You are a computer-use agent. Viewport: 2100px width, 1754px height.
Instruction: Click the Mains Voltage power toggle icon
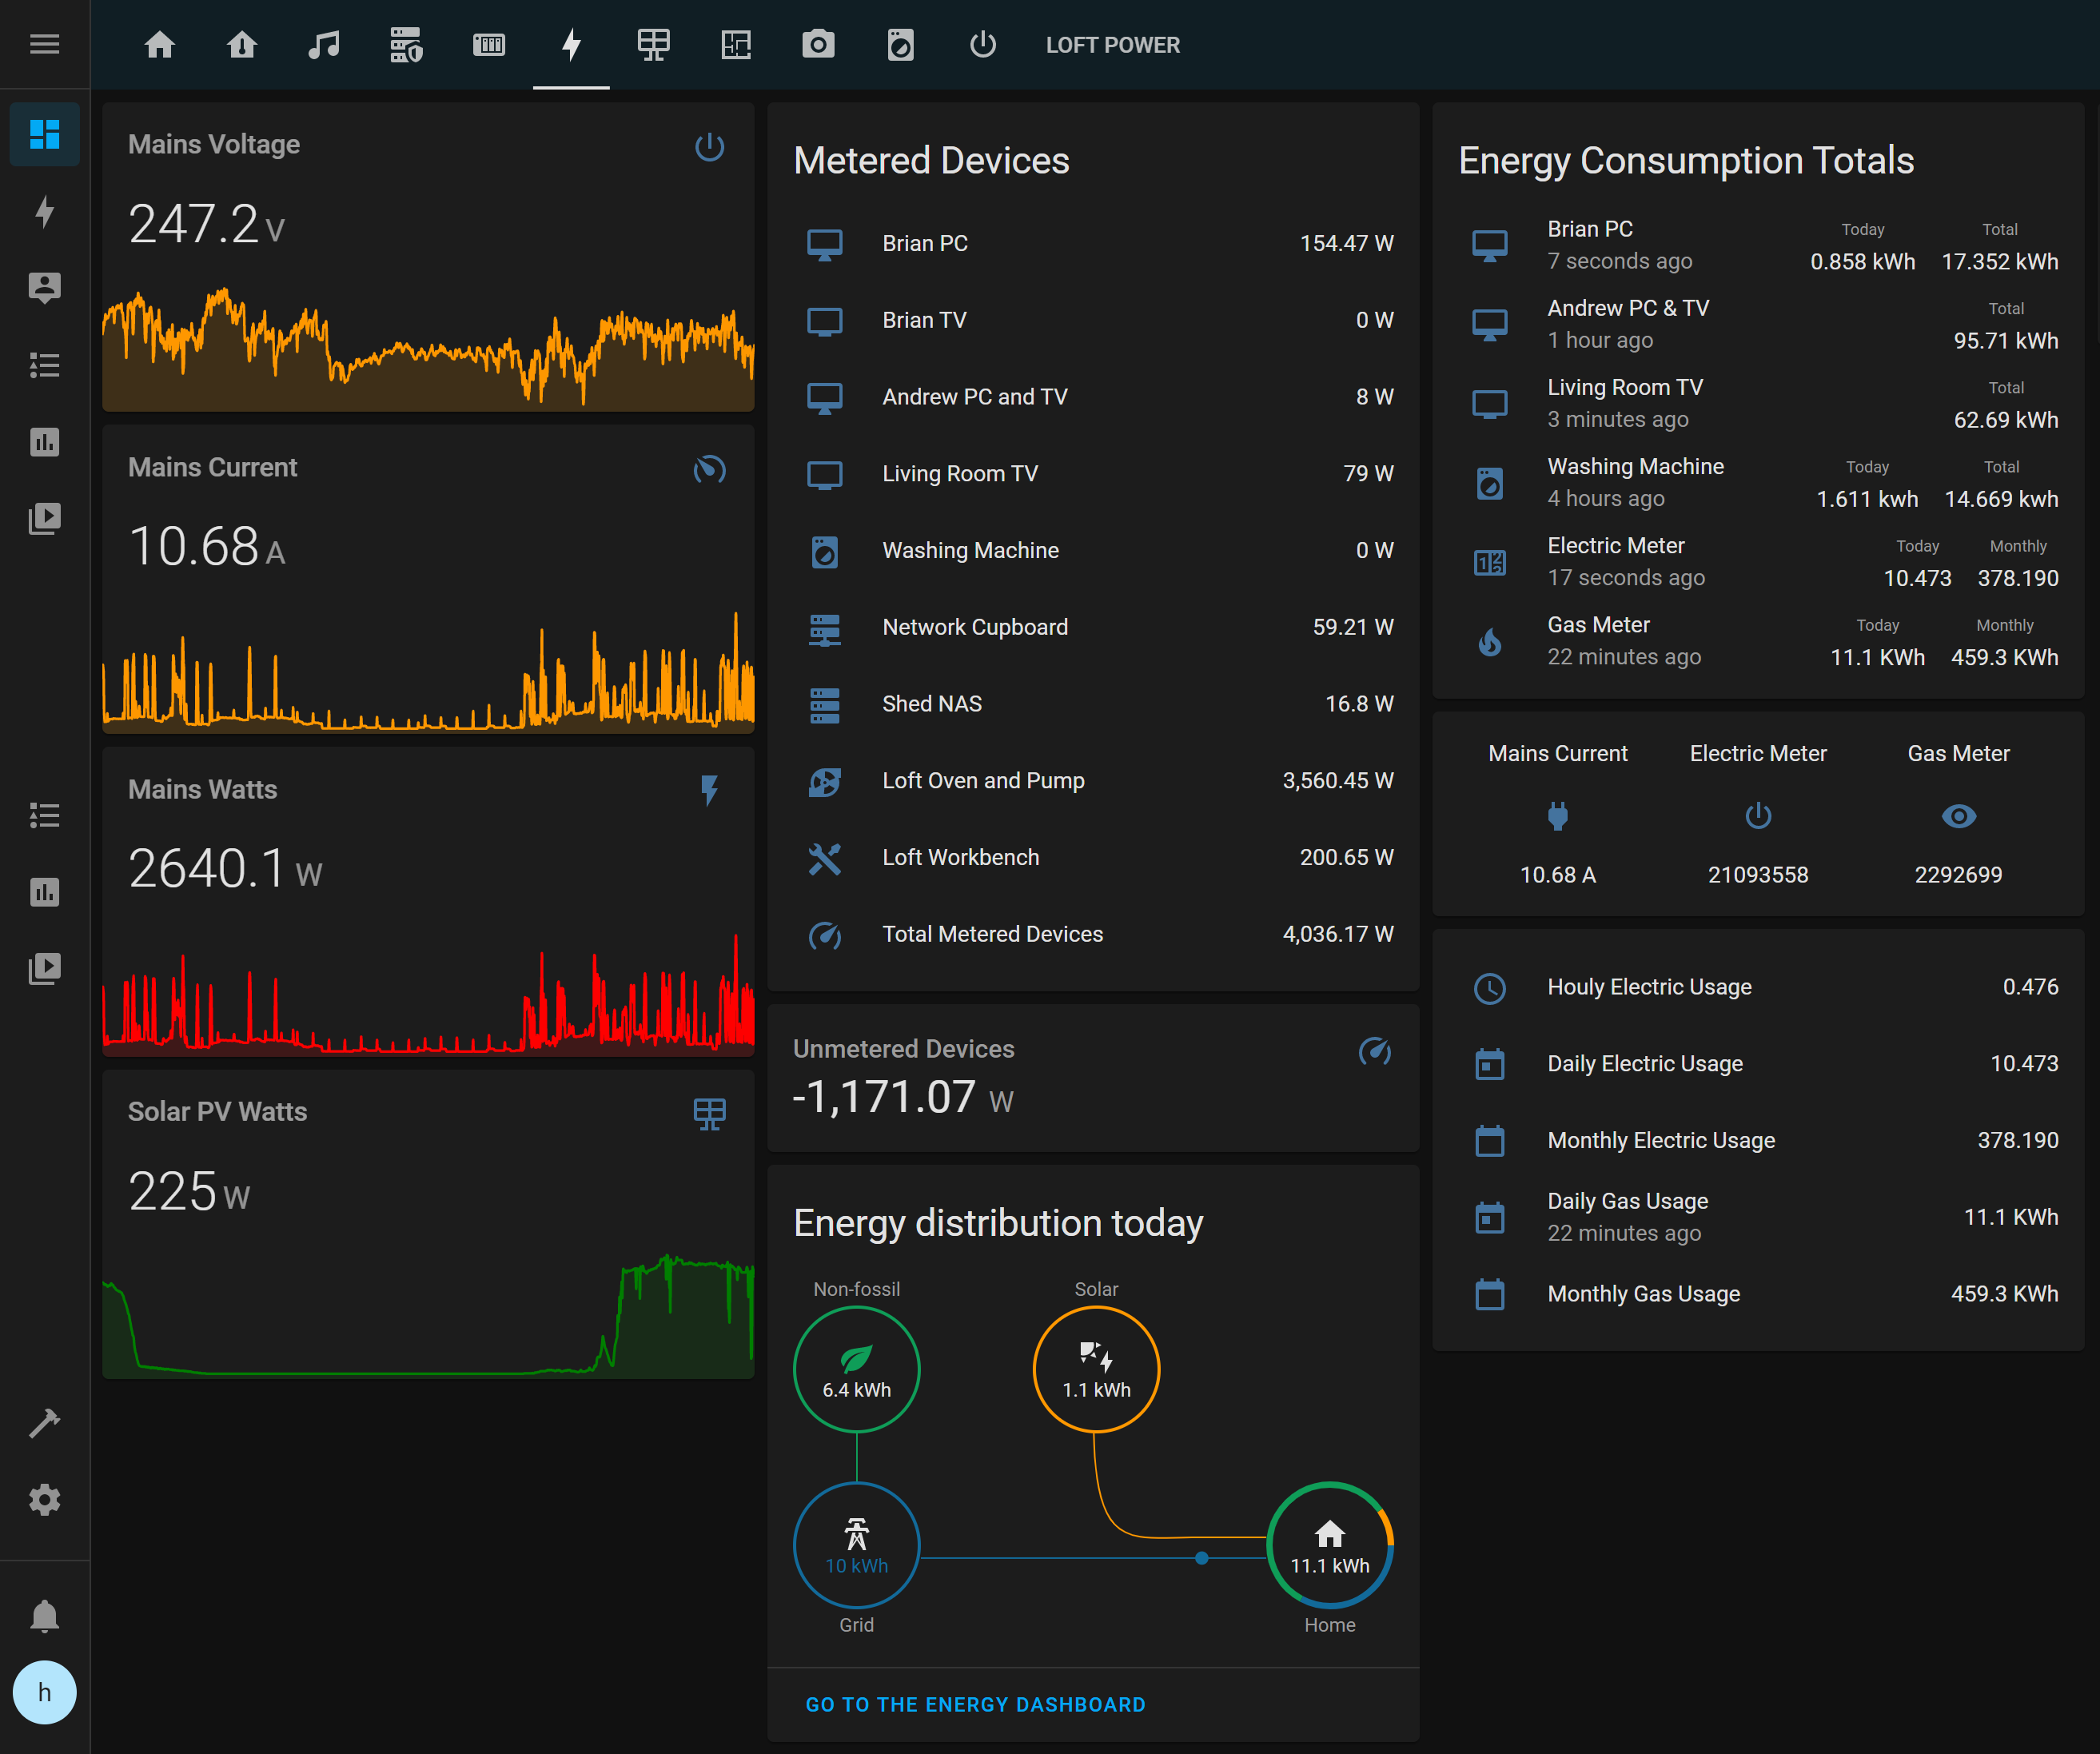710,146
